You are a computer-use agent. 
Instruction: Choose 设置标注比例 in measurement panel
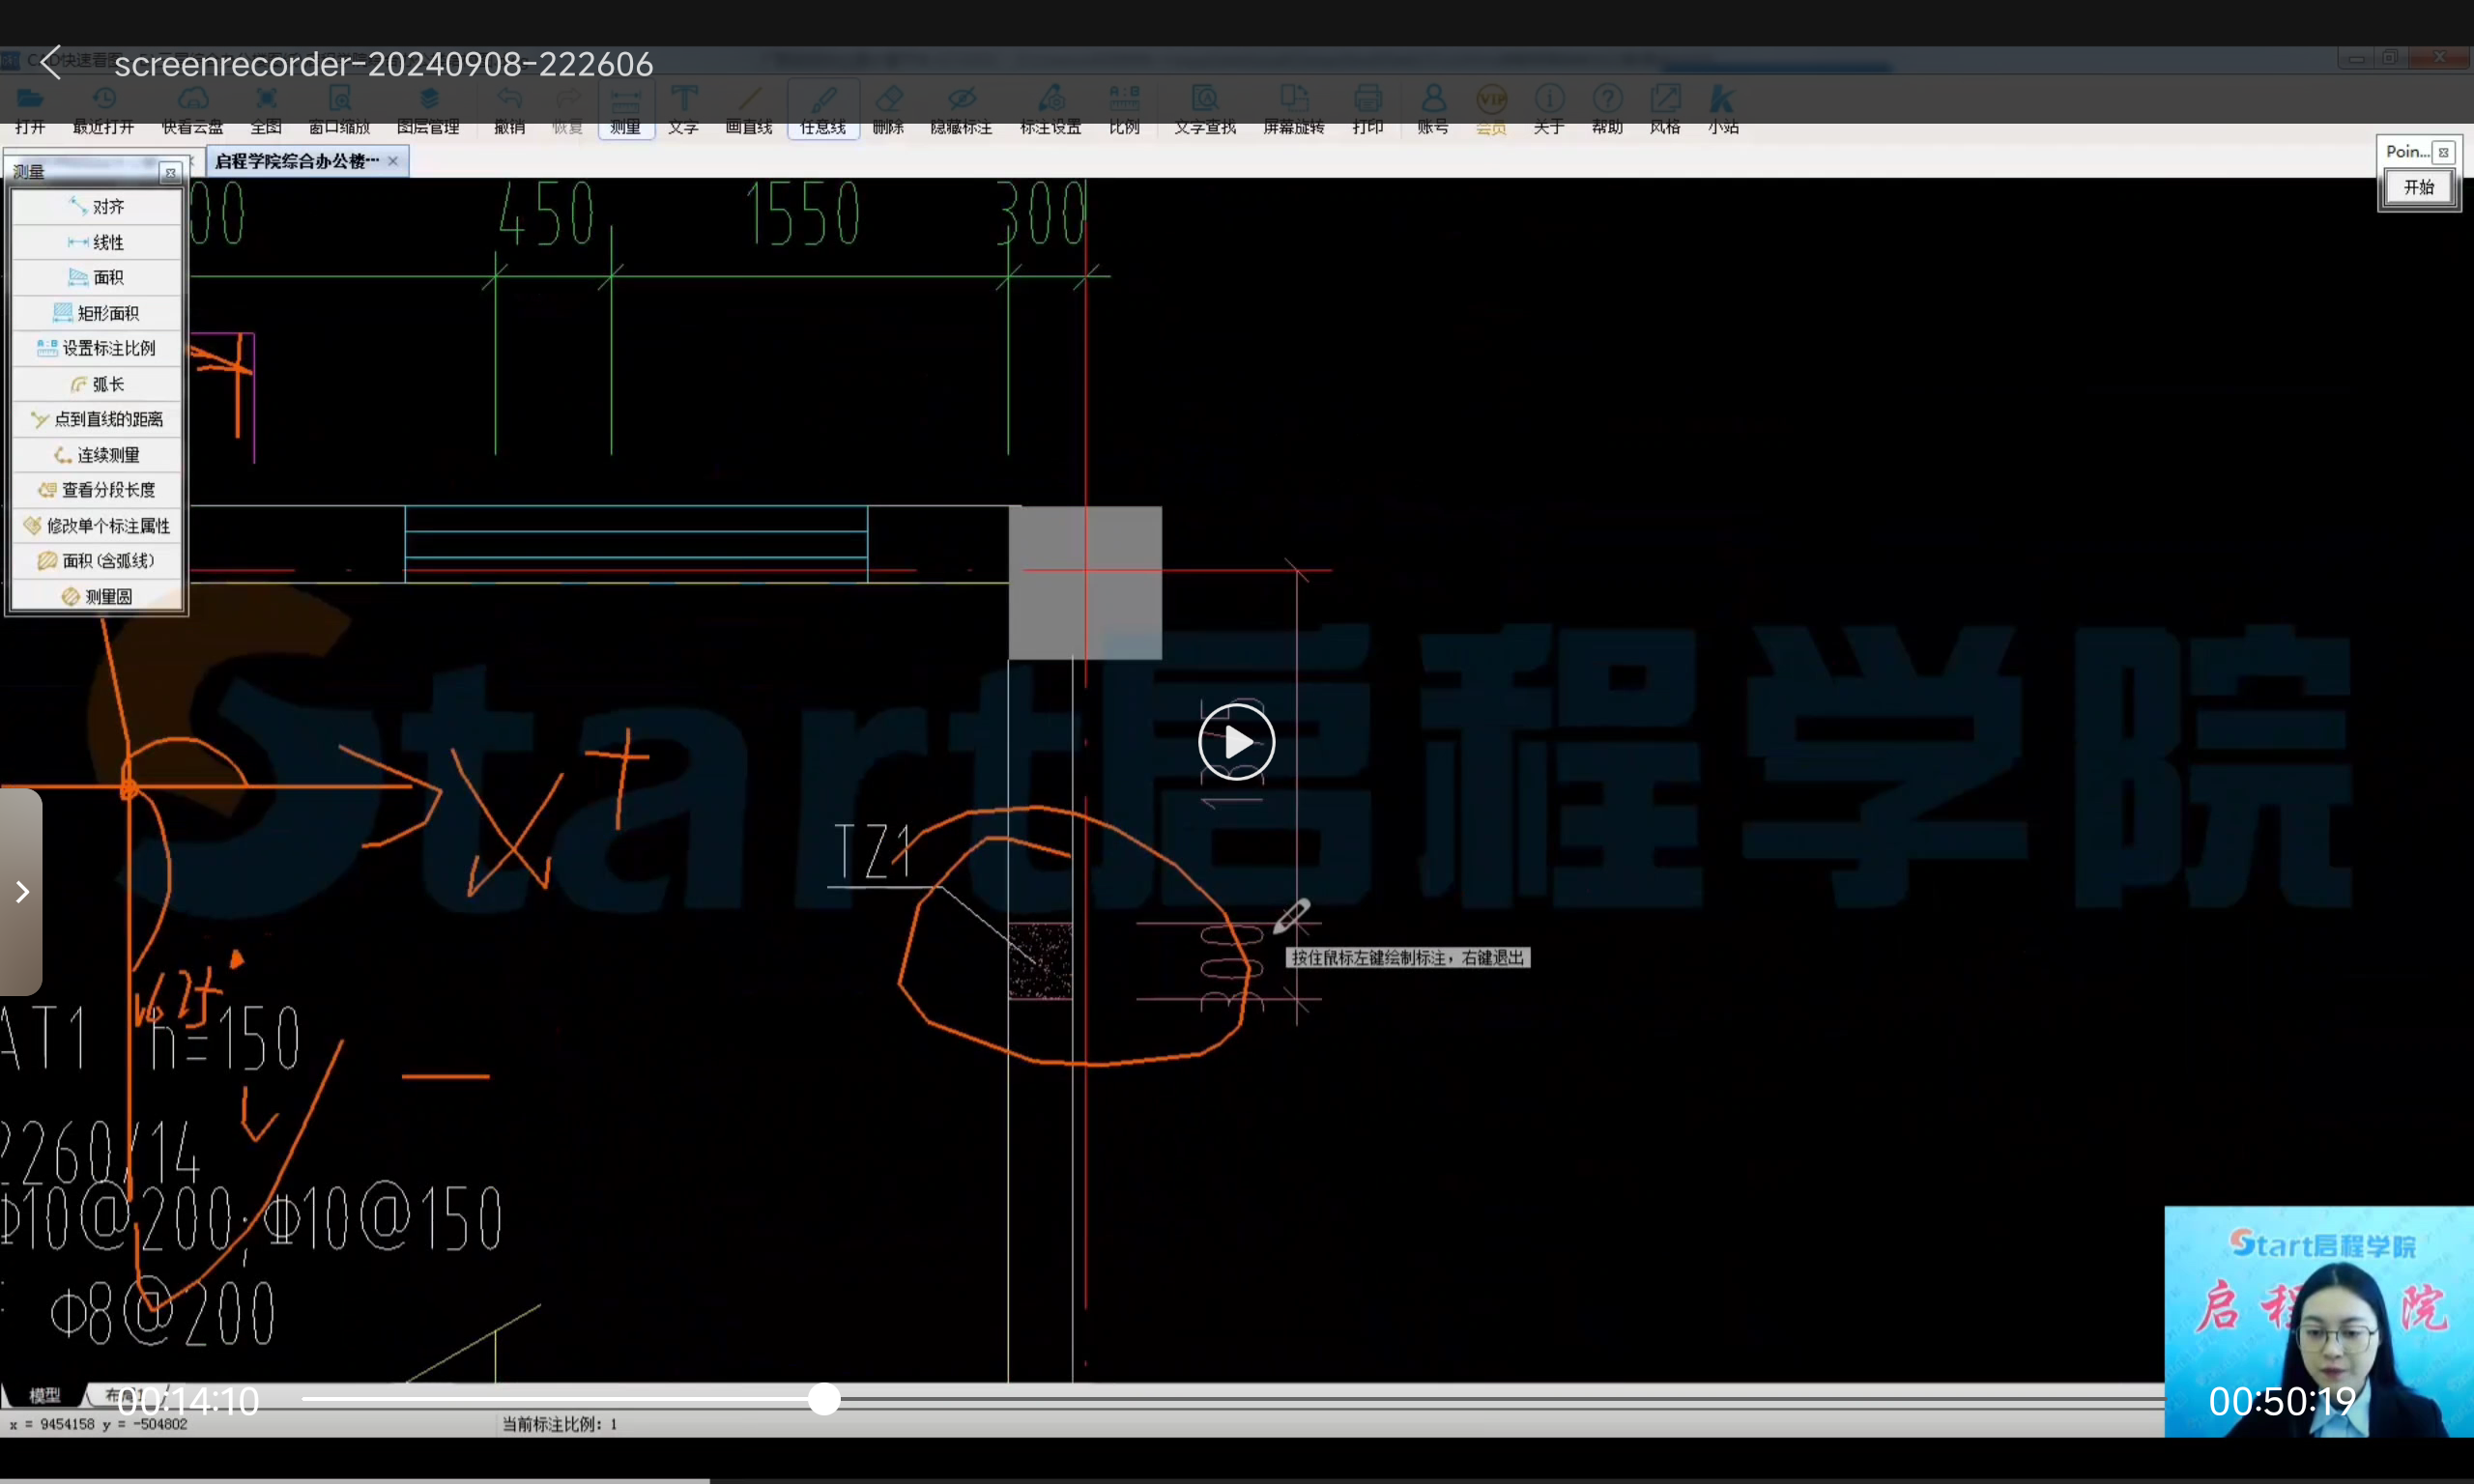(97, 348)
